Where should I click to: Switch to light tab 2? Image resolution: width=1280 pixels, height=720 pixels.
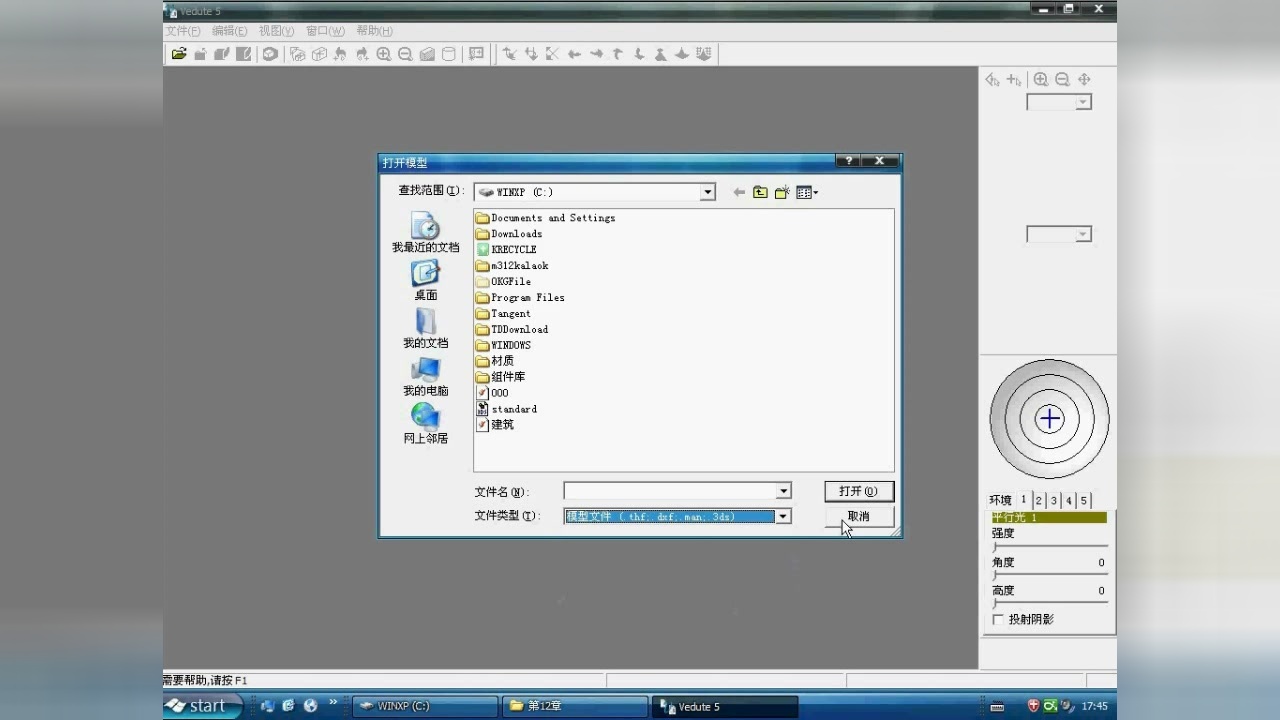coord(1039,500)
